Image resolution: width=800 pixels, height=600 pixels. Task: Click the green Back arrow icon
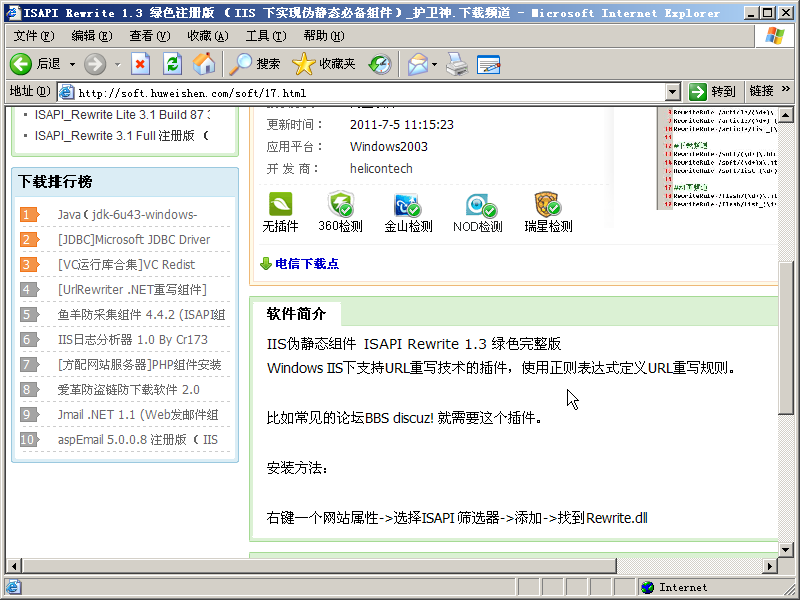click(21, 64)
